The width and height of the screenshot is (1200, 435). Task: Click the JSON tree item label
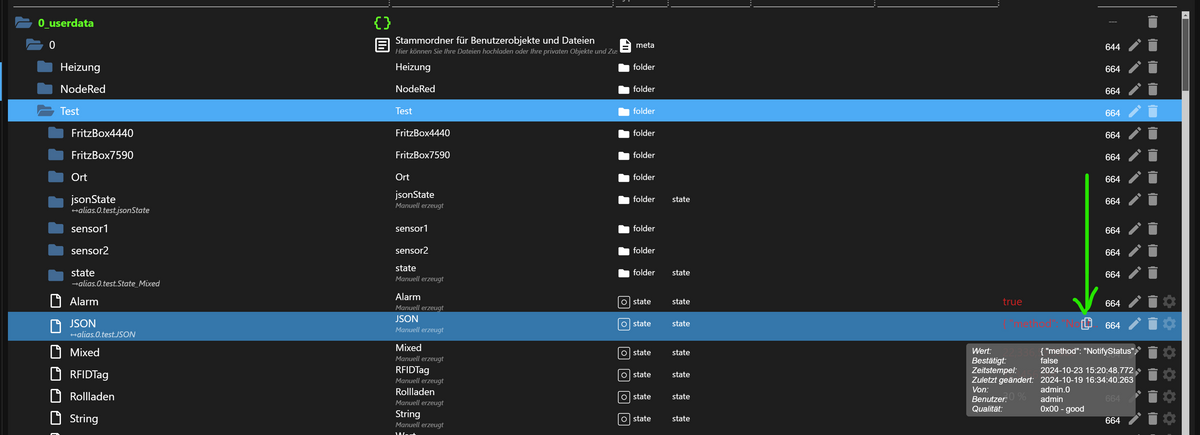[83, 324]
